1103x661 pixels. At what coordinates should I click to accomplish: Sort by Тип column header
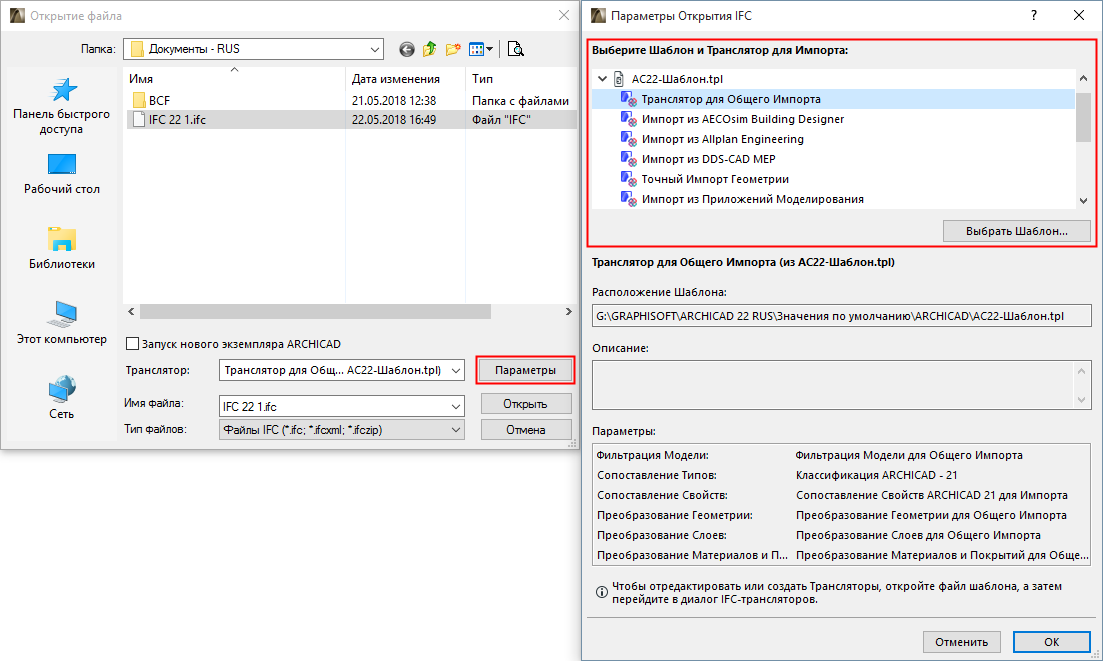pos(521,79)
